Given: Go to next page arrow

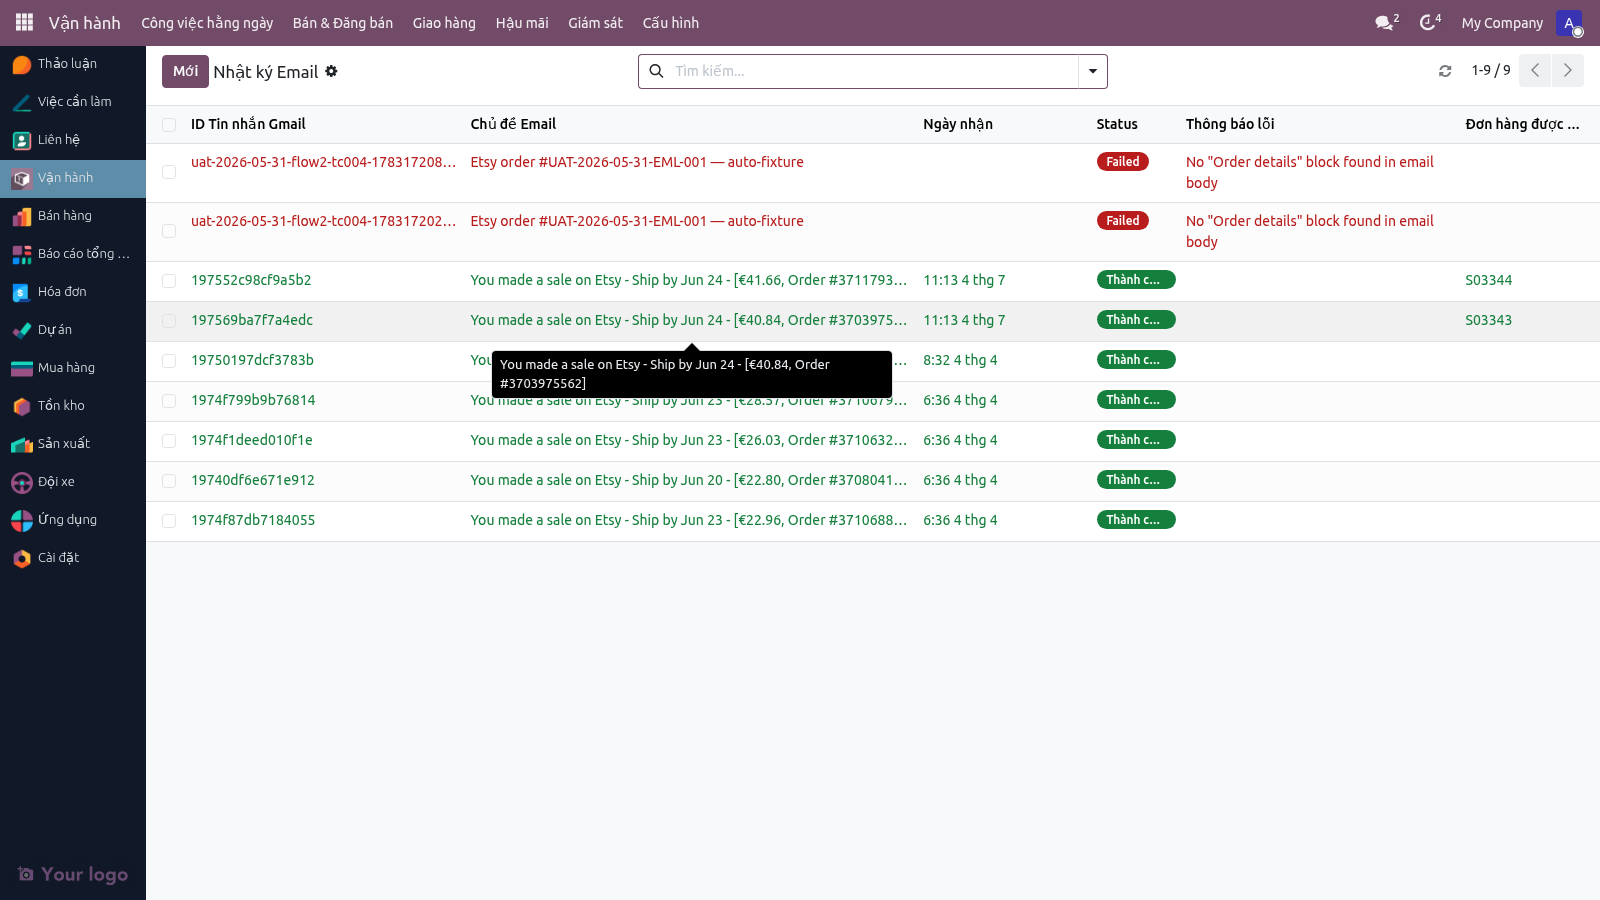Looking at the screenshot, I should point(1568,70).
